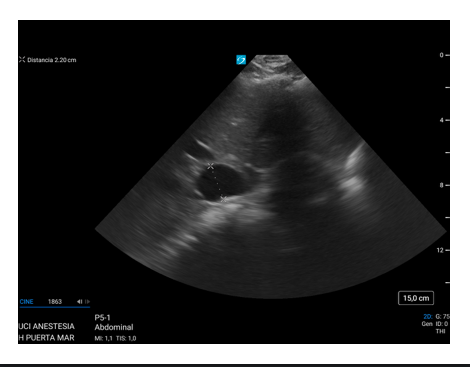Click the blue probe orientation marker icon
470x367 pixels.
[x=241, y=60]
